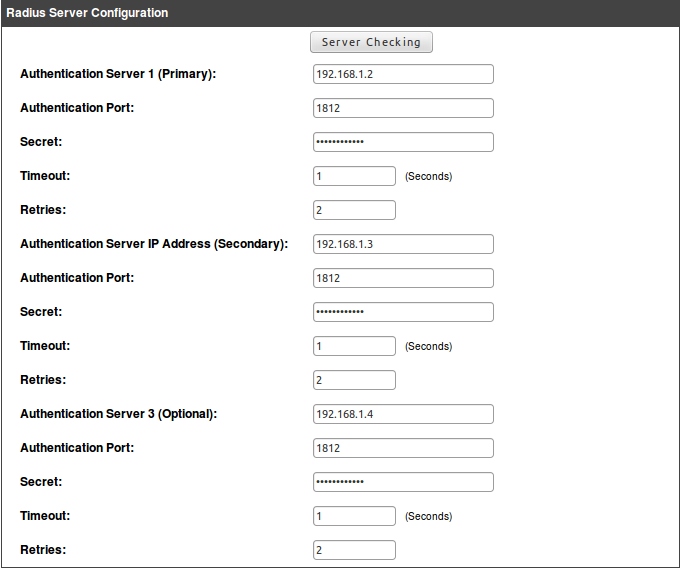
Task: Select the primary server Retries field
Action: 354,210
